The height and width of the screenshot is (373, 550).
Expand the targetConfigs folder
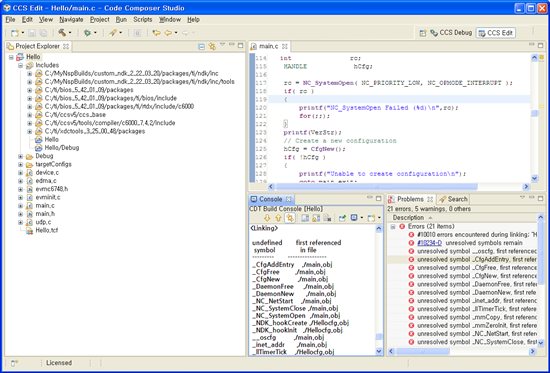20,164
